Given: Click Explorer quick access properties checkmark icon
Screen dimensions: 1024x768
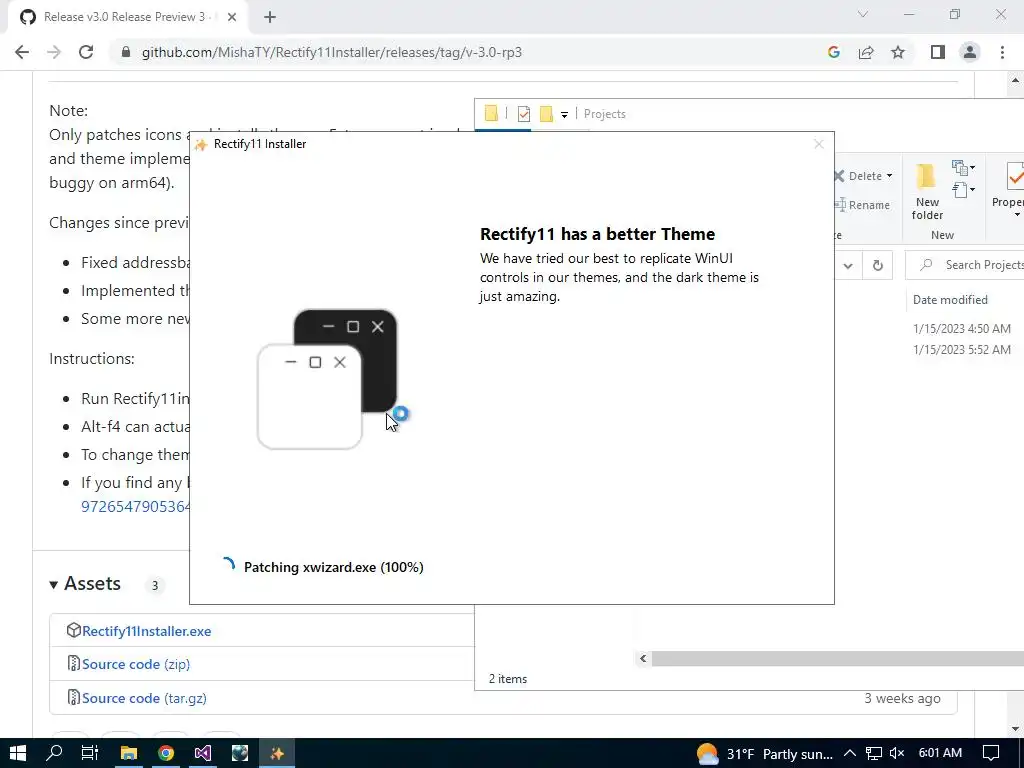Looking at the screenshot, I should click(x=524, y=114).
